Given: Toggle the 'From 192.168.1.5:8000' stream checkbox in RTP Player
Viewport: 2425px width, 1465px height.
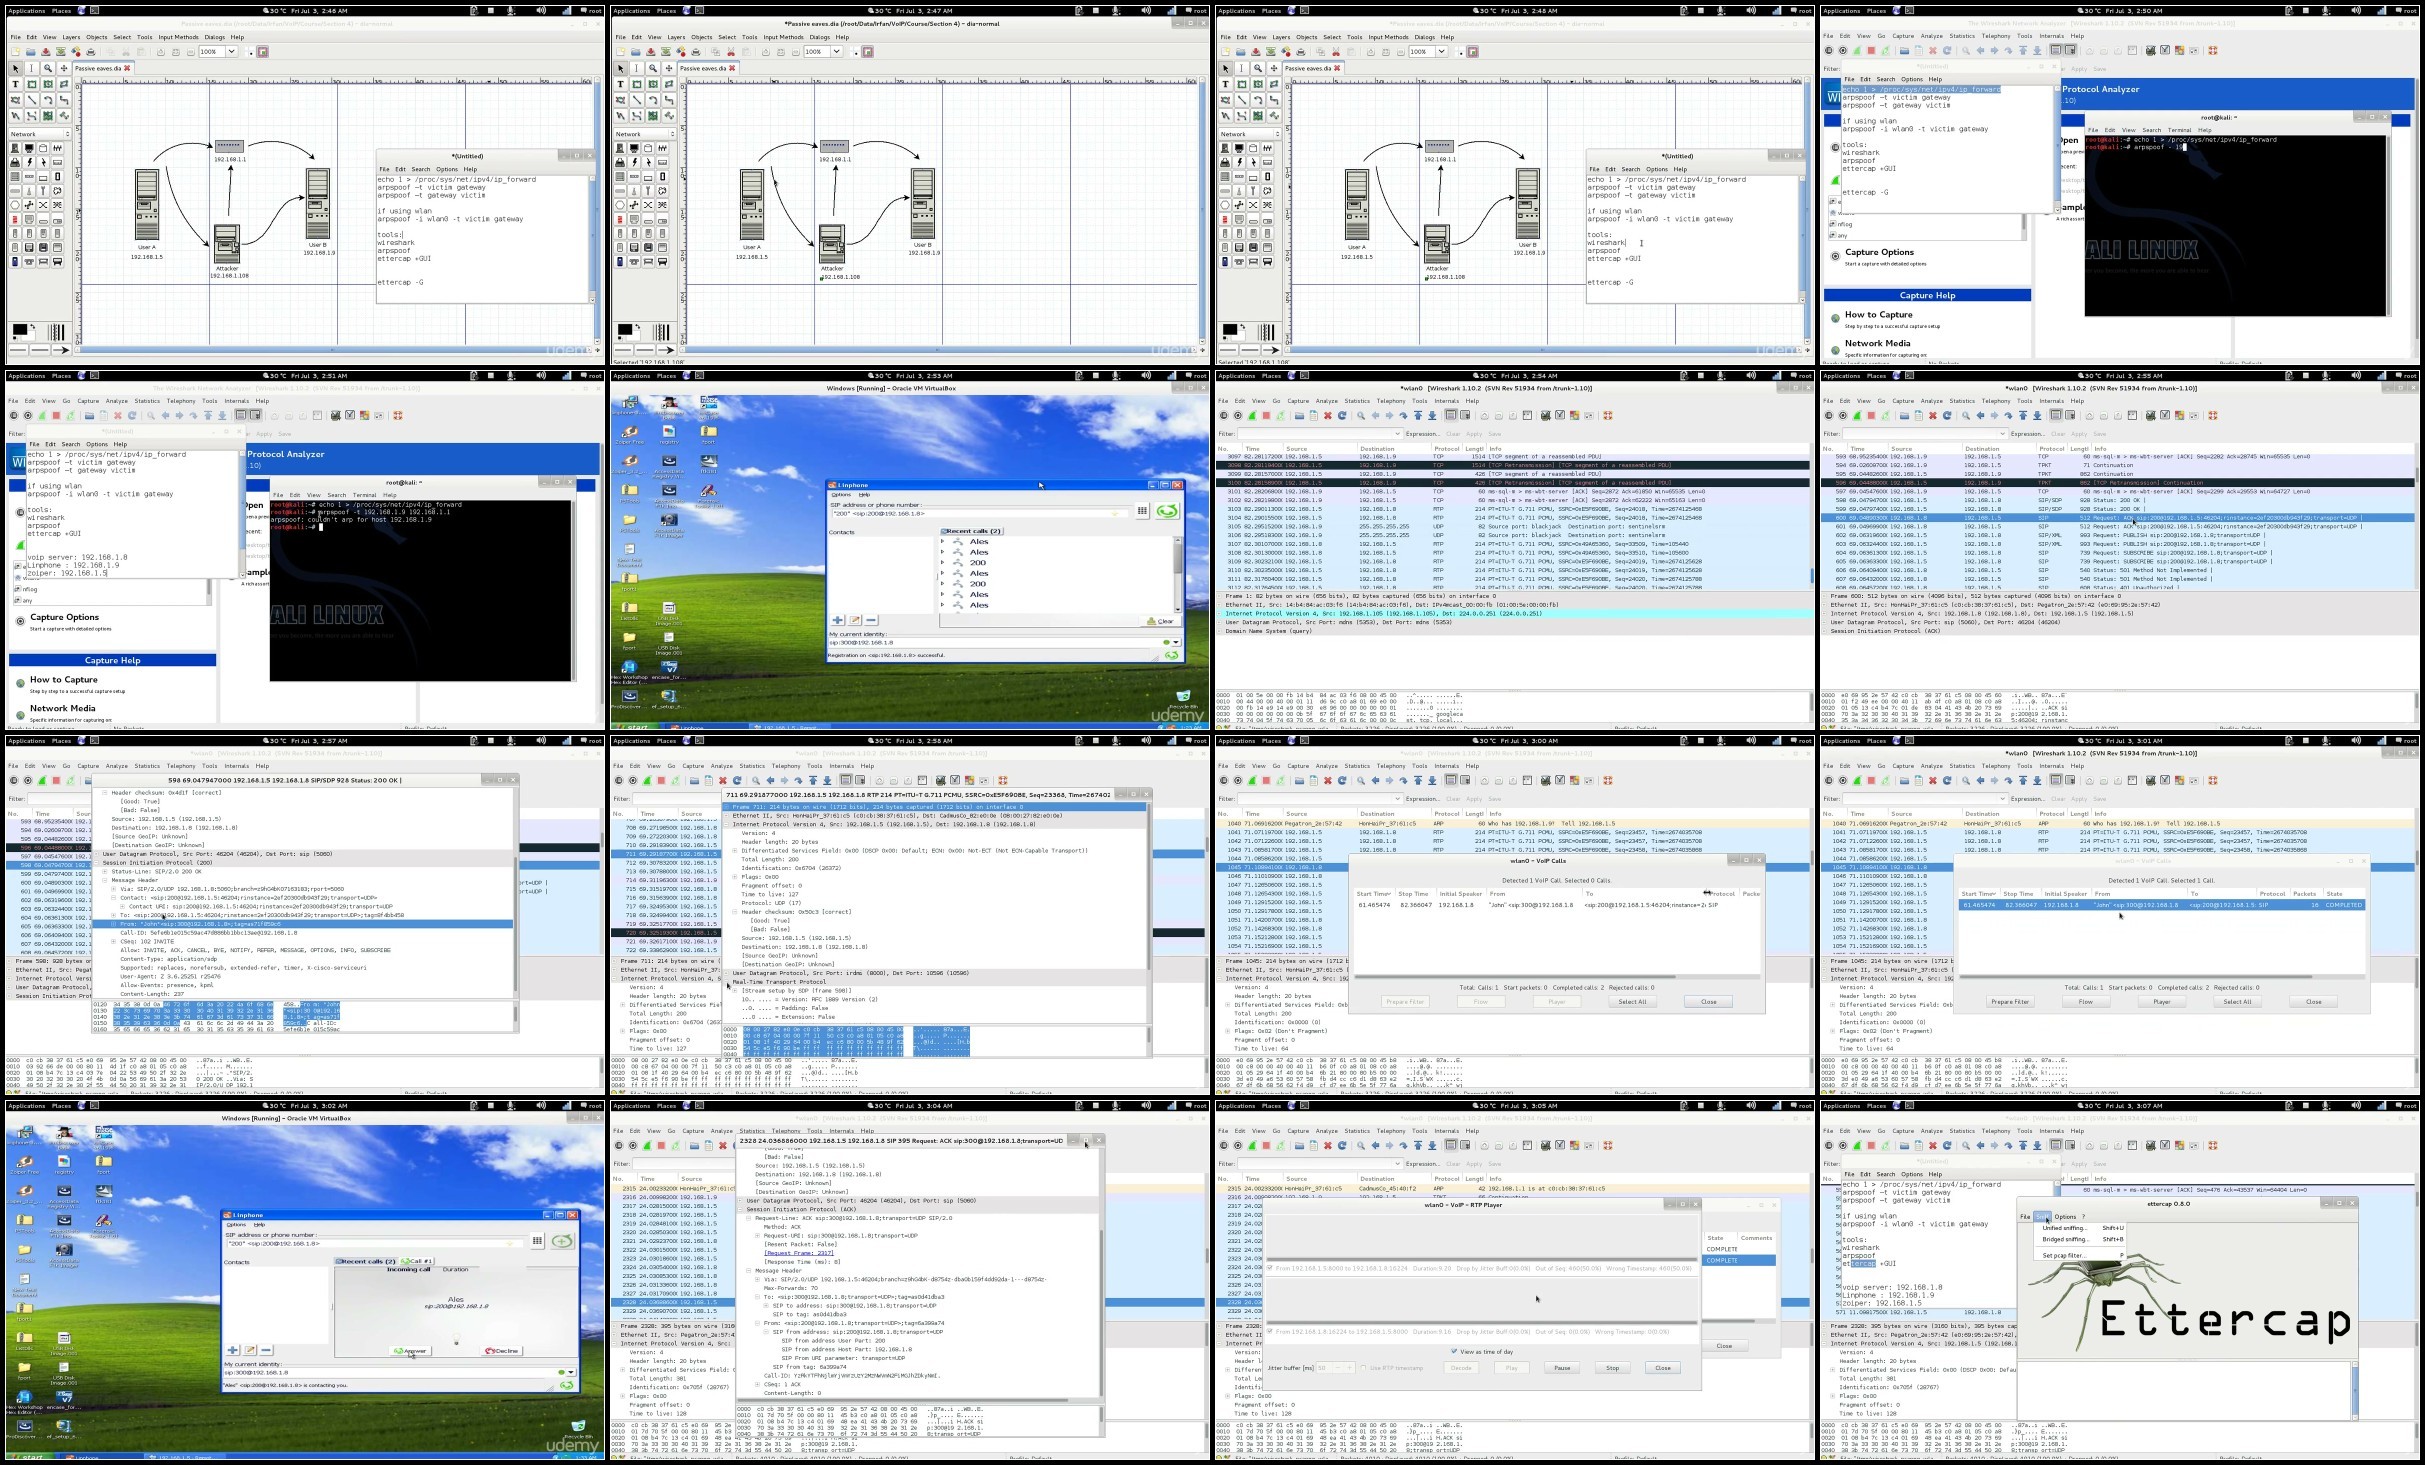Looking at the screenshot, I should (1271, 1268).
